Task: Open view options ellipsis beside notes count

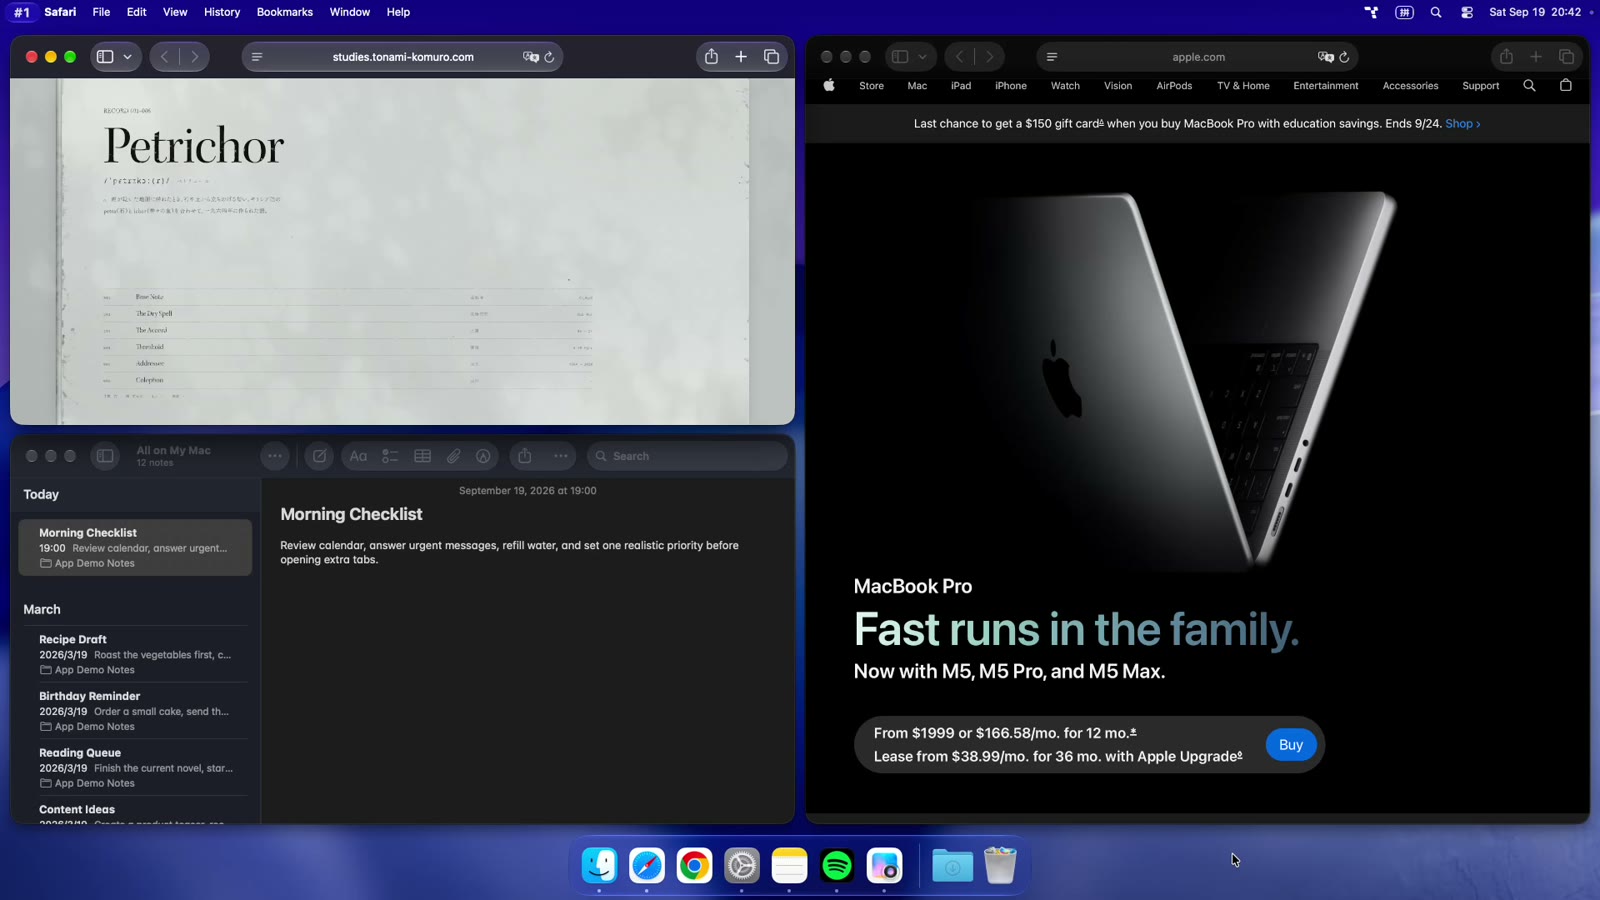Action: [275, 456]
